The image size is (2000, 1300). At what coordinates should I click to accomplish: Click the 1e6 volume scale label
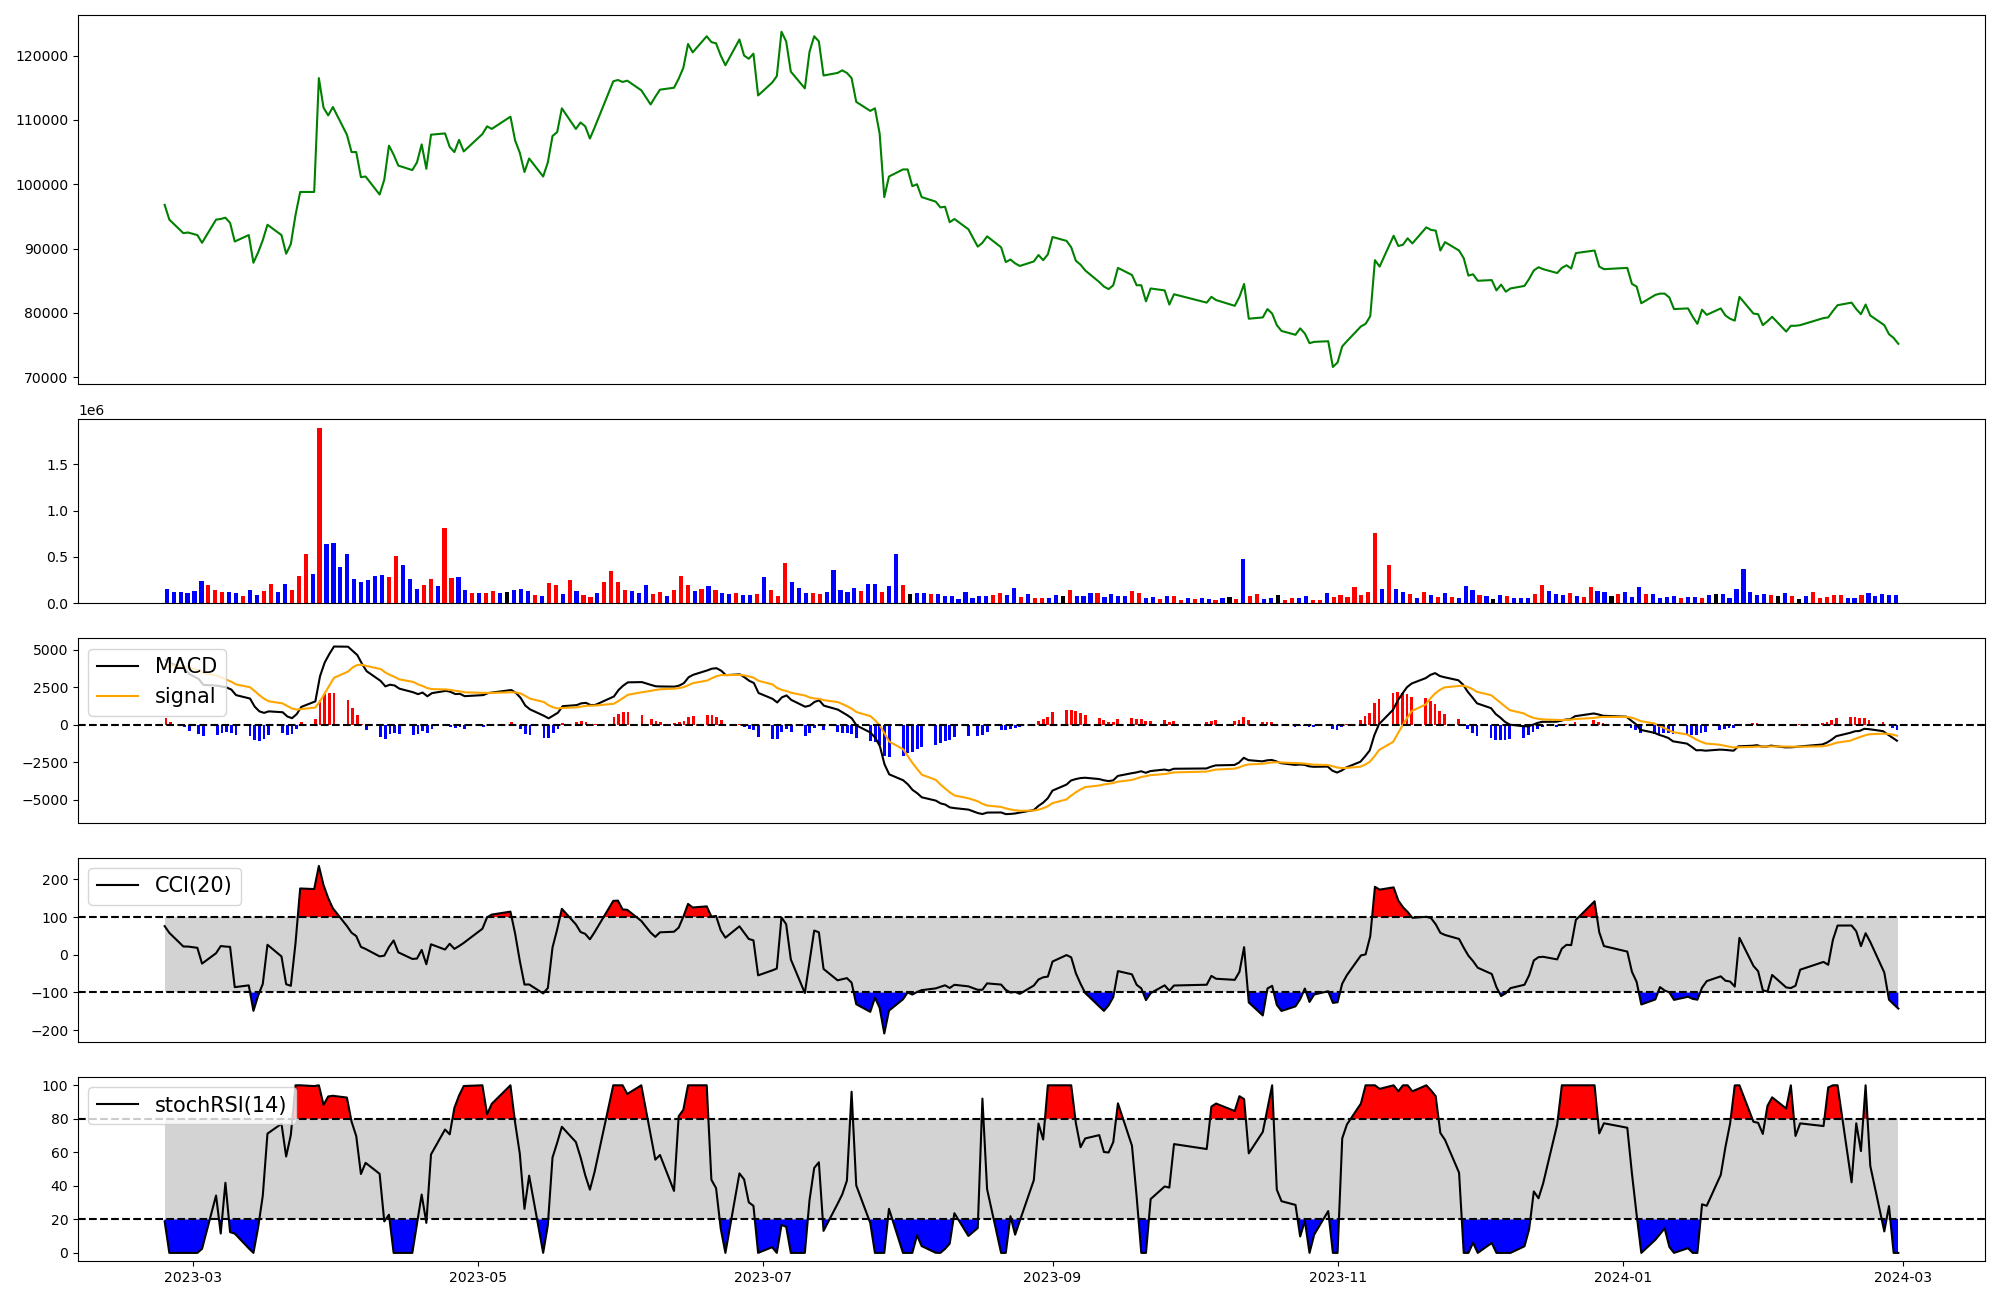[91, 411]
